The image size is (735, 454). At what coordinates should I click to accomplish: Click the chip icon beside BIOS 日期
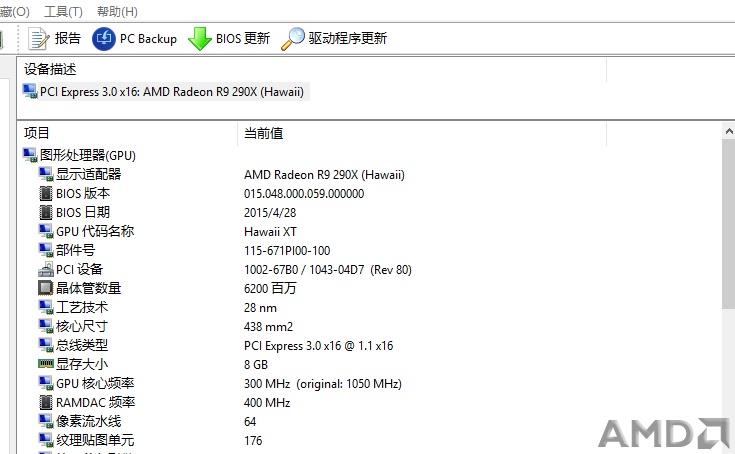pyautogui.click(x=46, y=212)
